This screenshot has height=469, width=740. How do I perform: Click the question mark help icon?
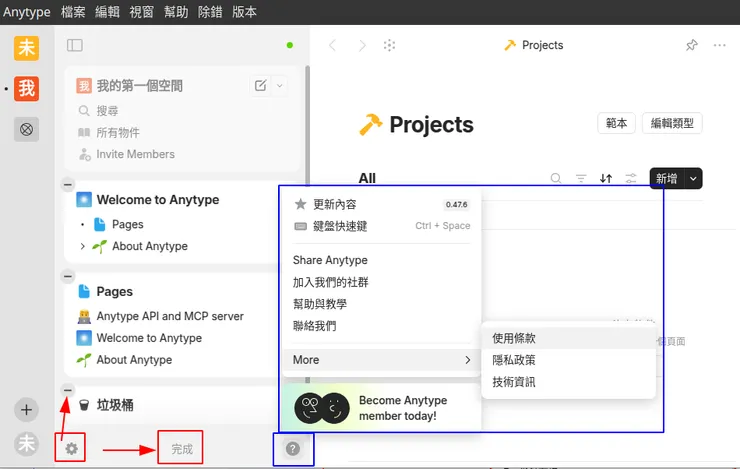(x=293, y=449)
